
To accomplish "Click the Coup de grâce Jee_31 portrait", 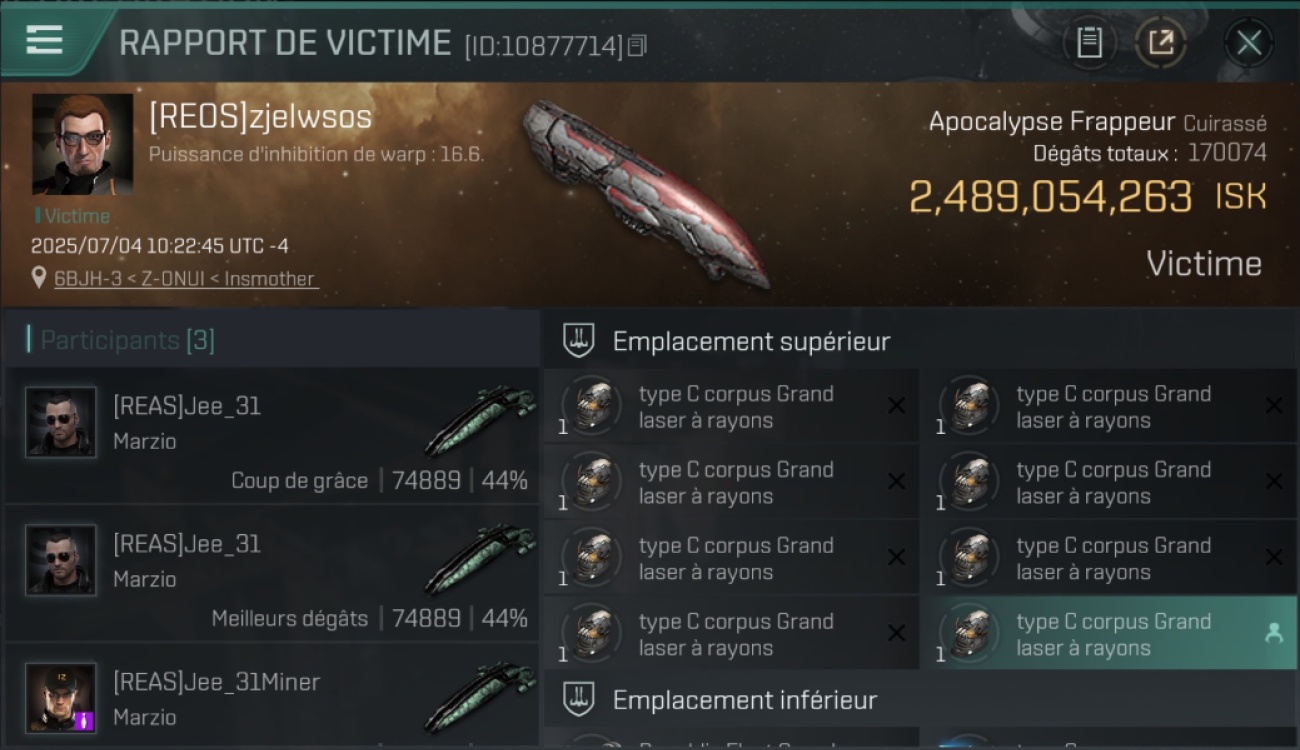I will point(61,422).
